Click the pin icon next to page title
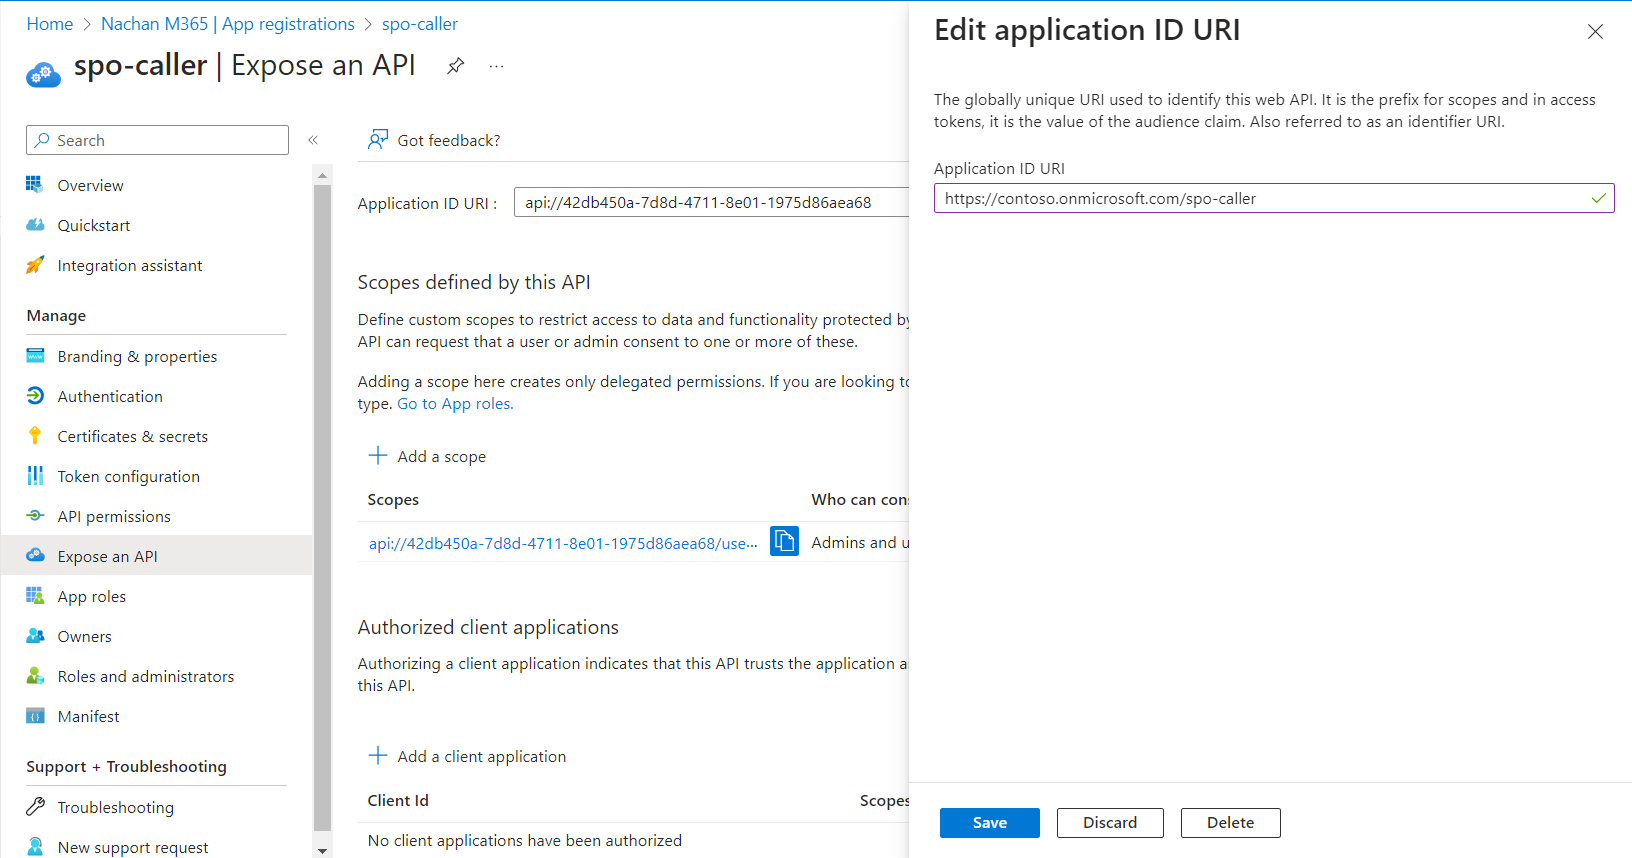1632x858 pixels. 456,66
